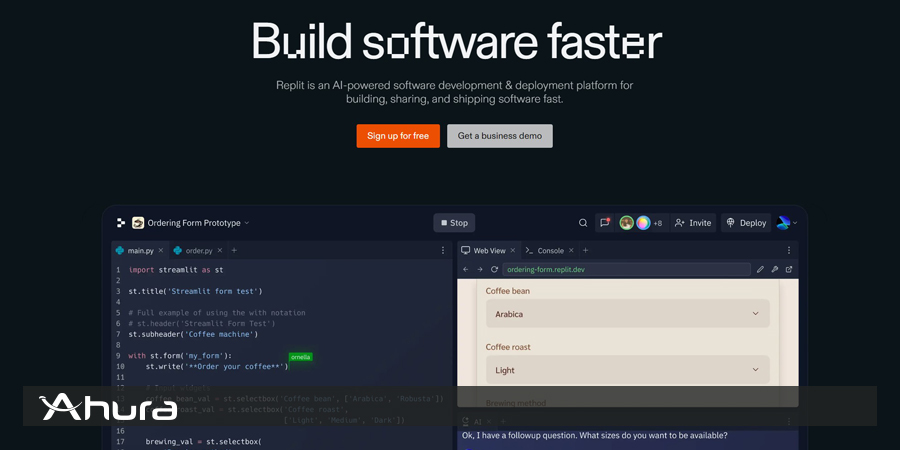Open the Coffee bean Arabica dropdown
900x450 pixels.
(627, 314)
